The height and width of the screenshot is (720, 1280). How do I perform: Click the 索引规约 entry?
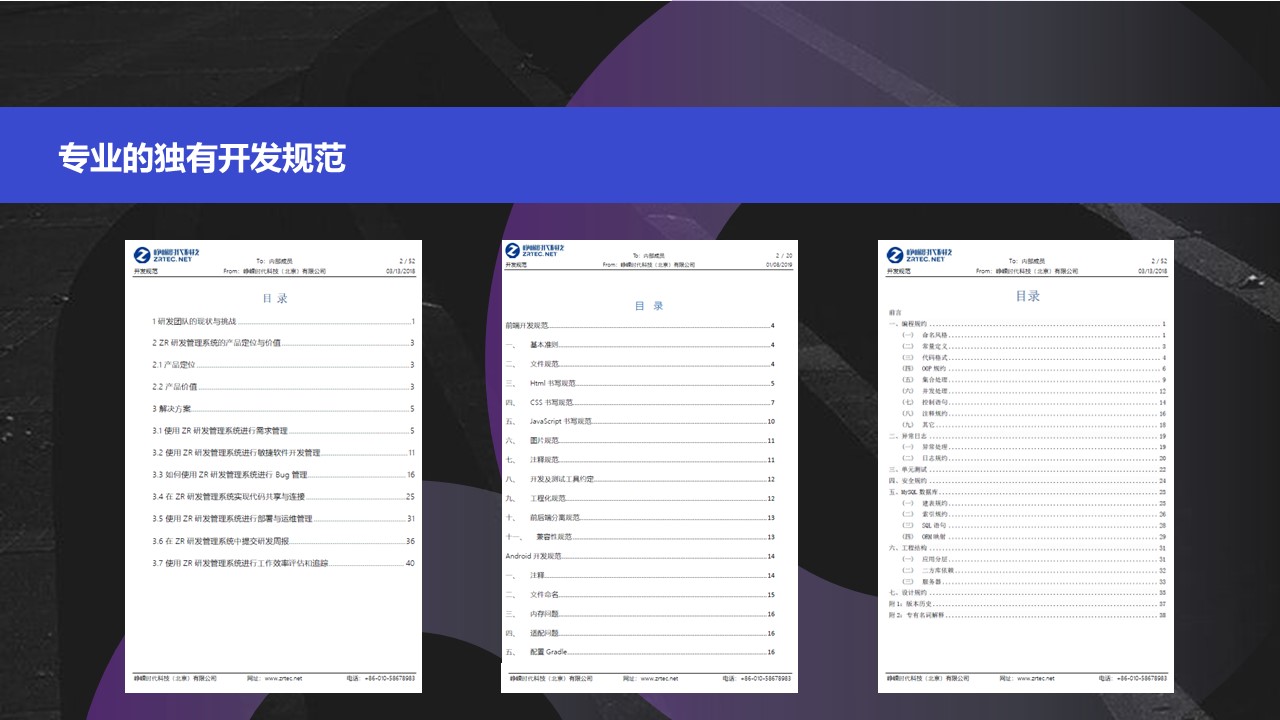pos(1034,514)
